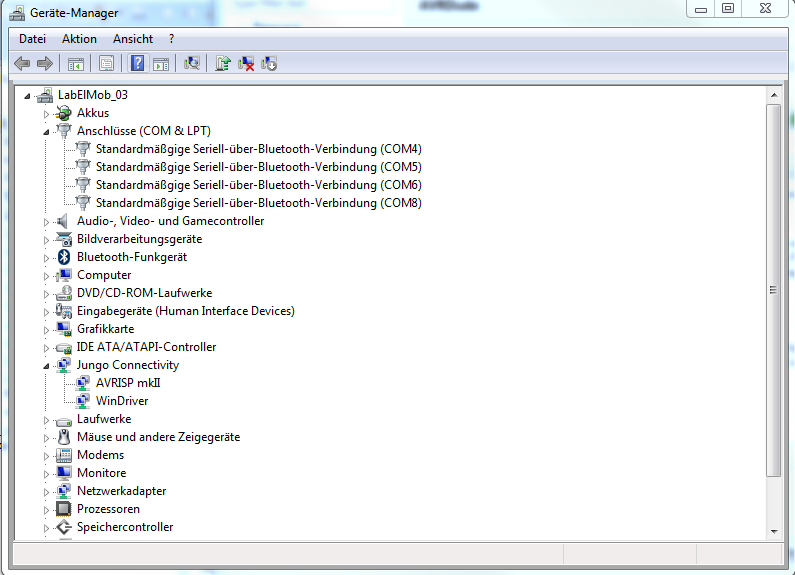Open the Properties toolbar icon
Screen dimensions: 795x575
tap(106, 63)
